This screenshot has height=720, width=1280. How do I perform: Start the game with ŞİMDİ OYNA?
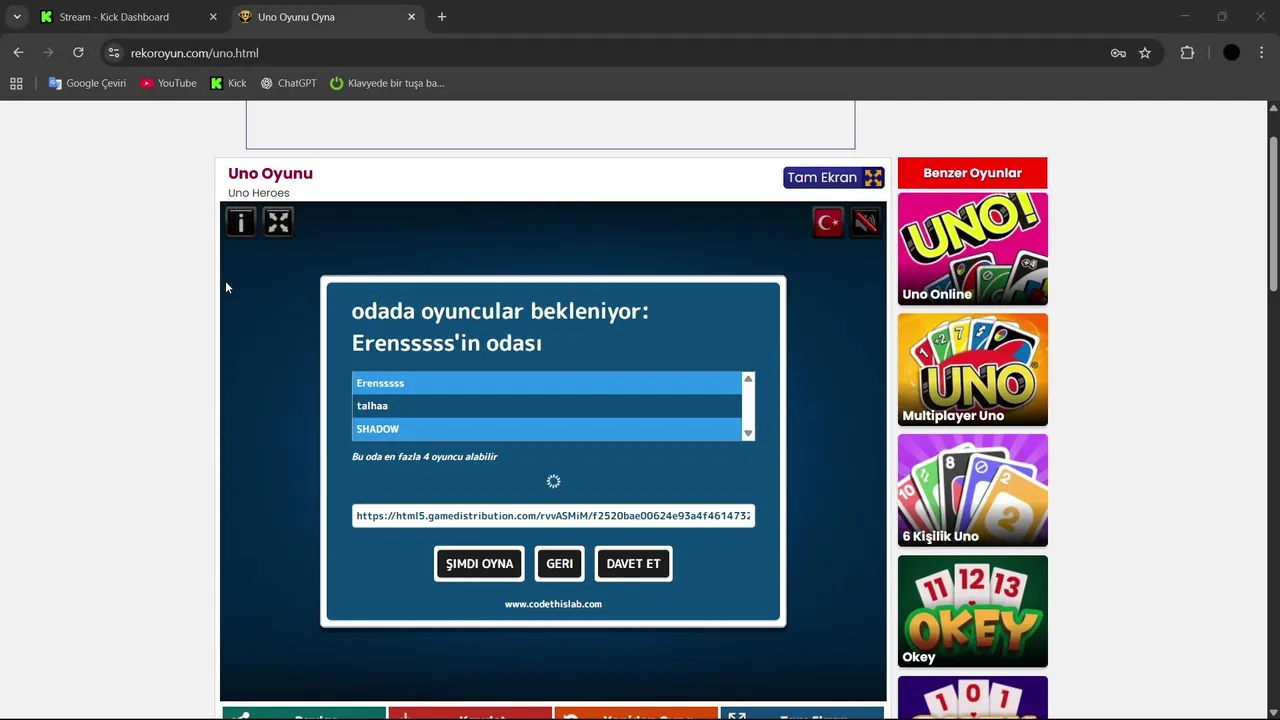[x=479, y=564]
